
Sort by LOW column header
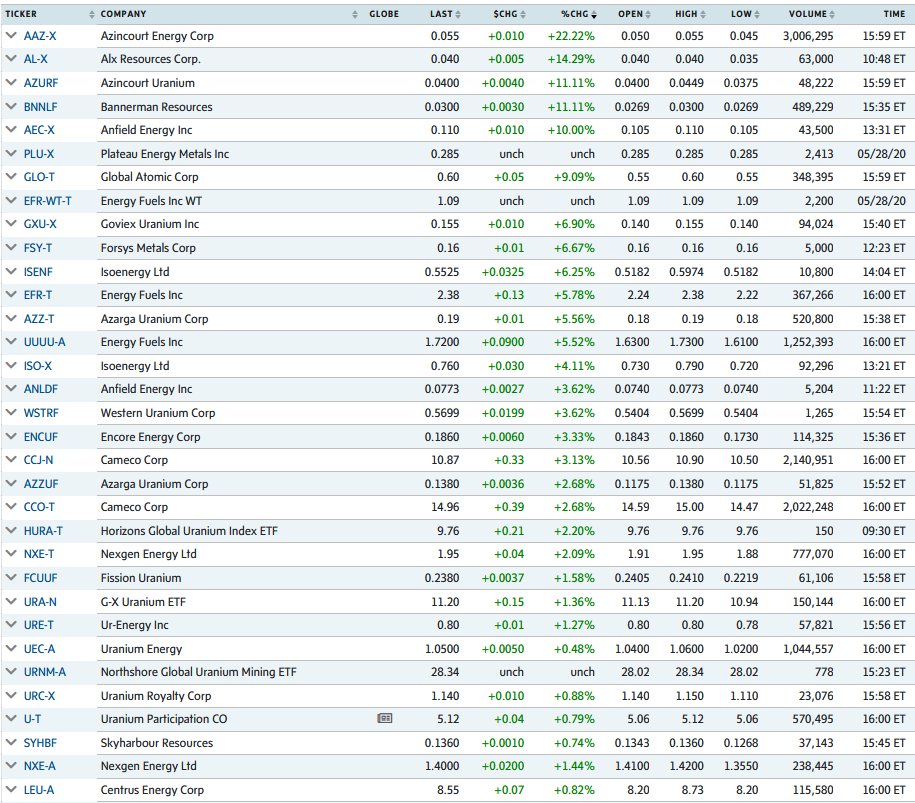tap(745, 14)
